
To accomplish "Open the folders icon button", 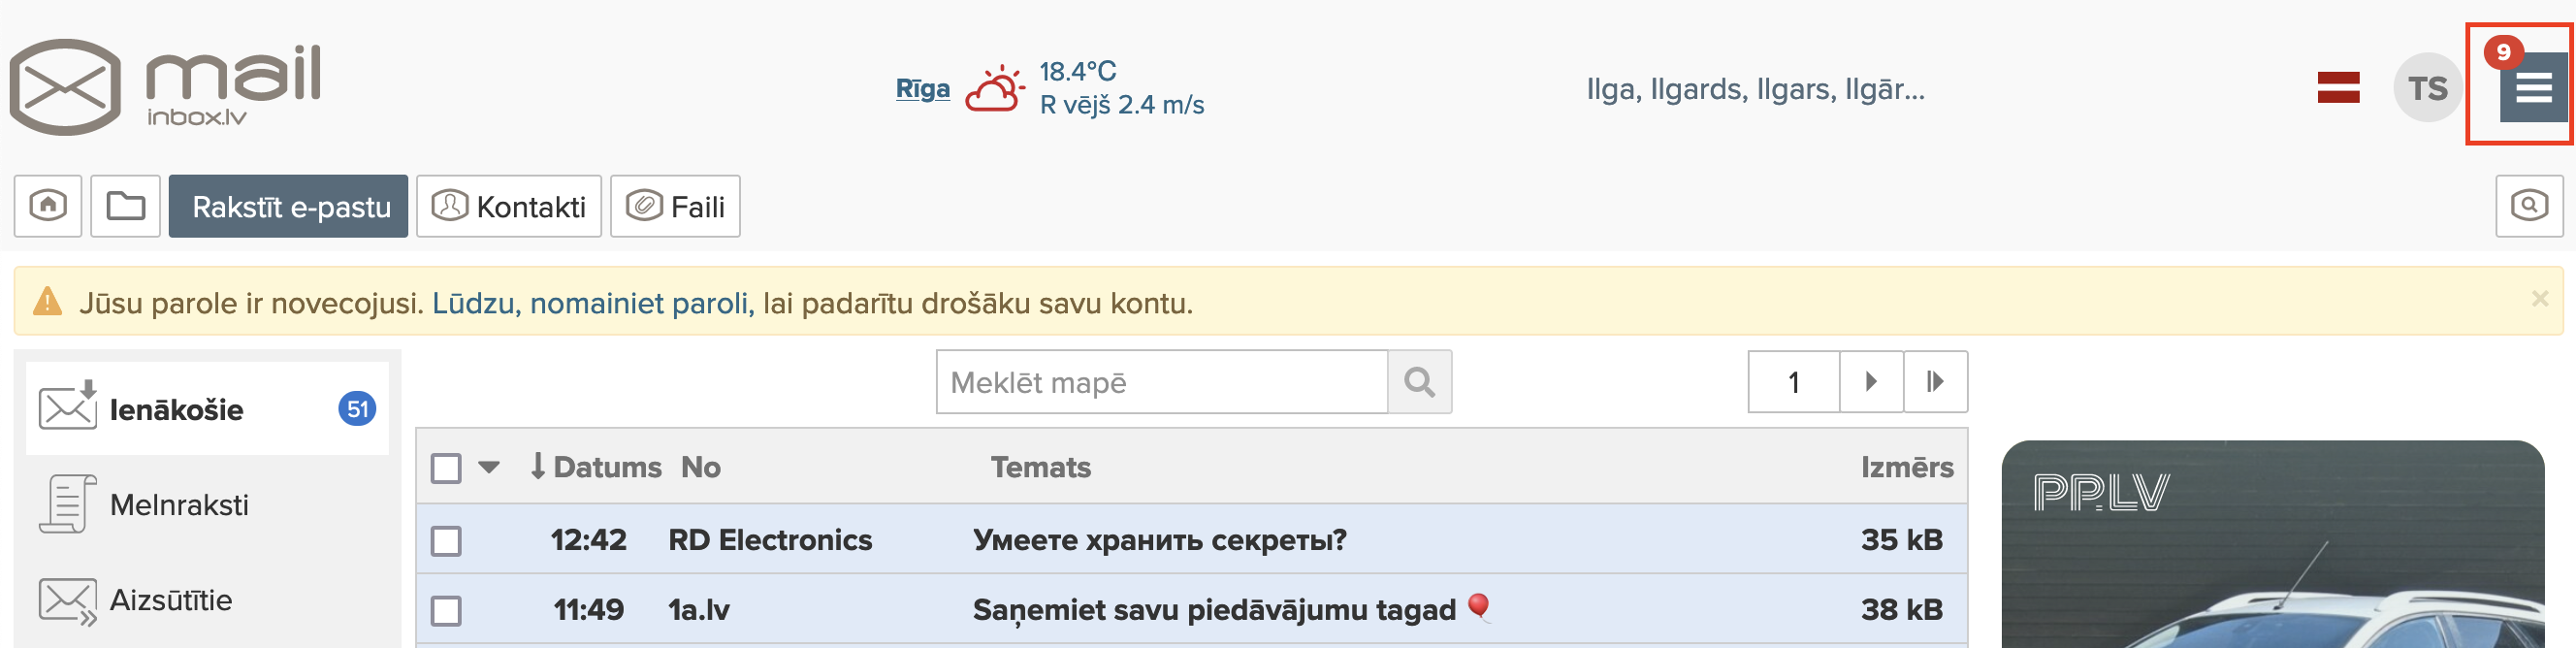I will coord(125,206).
